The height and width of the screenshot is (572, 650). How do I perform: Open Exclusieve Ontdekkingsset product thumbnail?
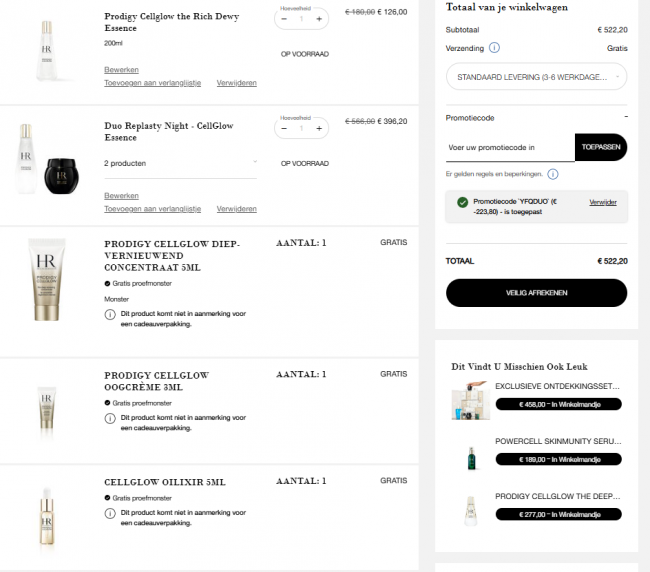[471, 400]
